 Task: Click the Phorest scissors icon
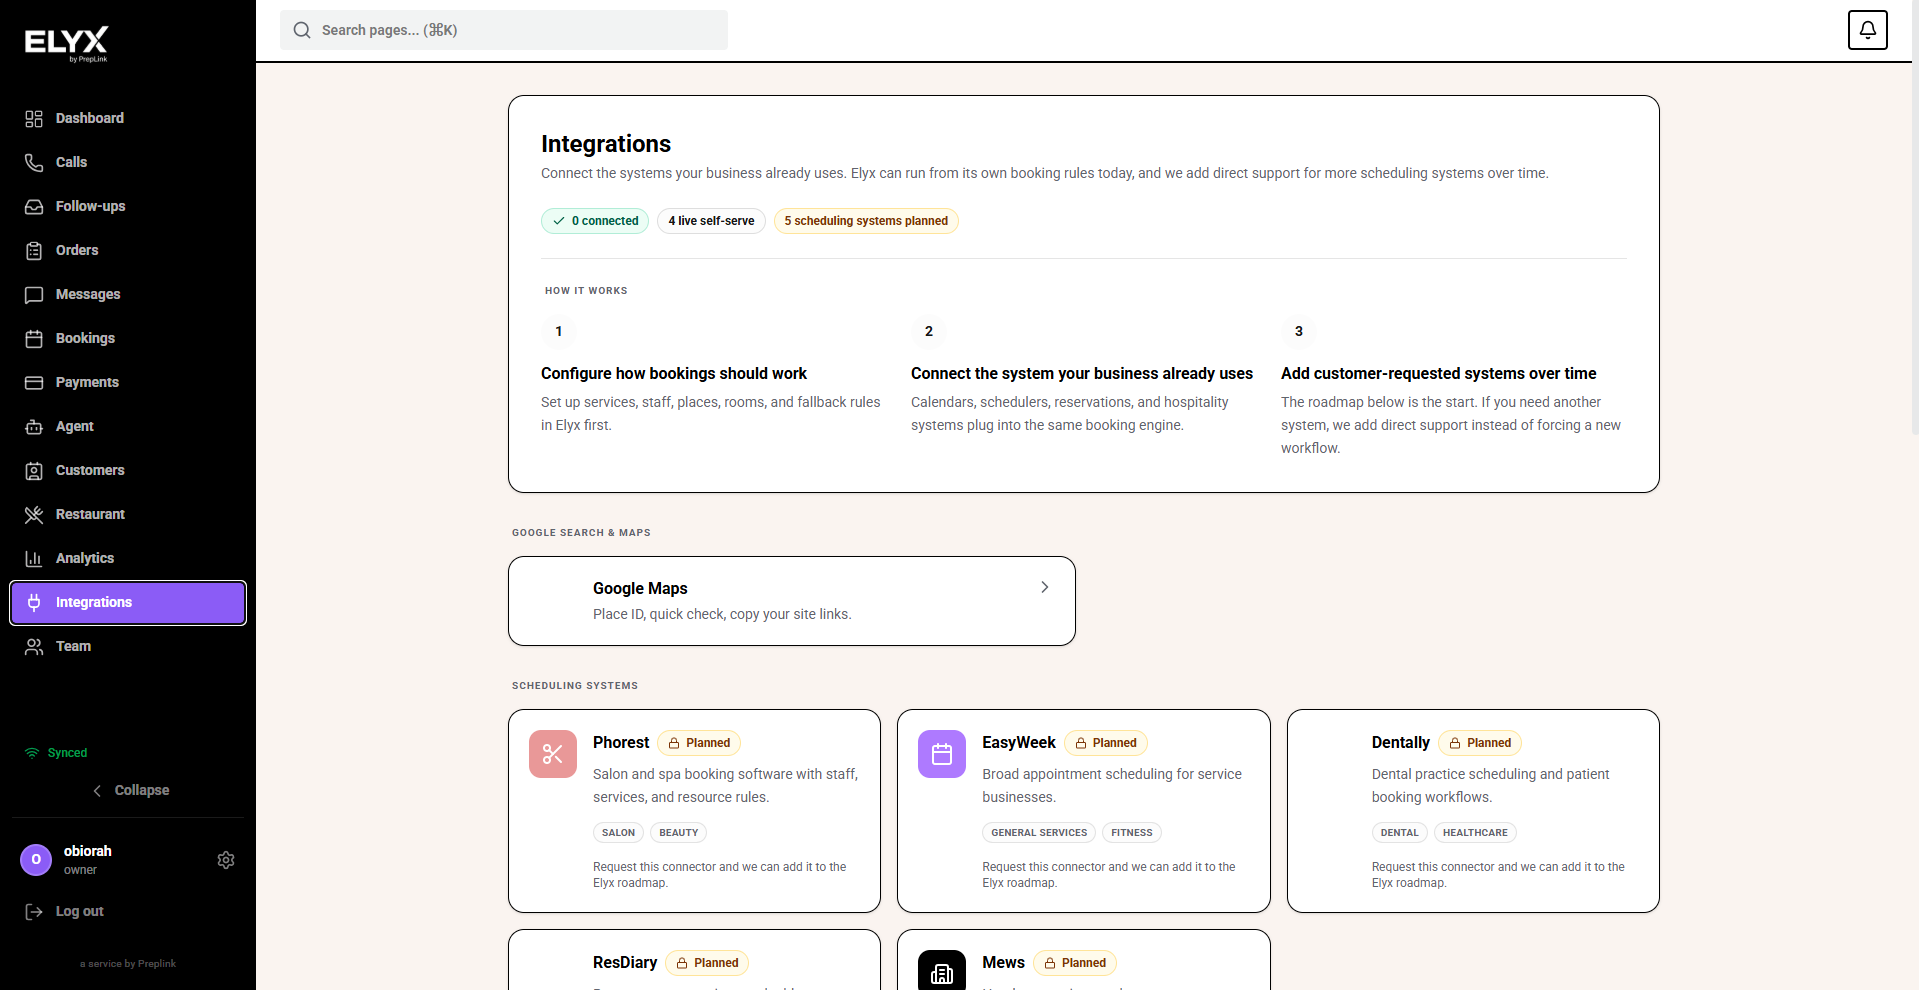(553, 754)
